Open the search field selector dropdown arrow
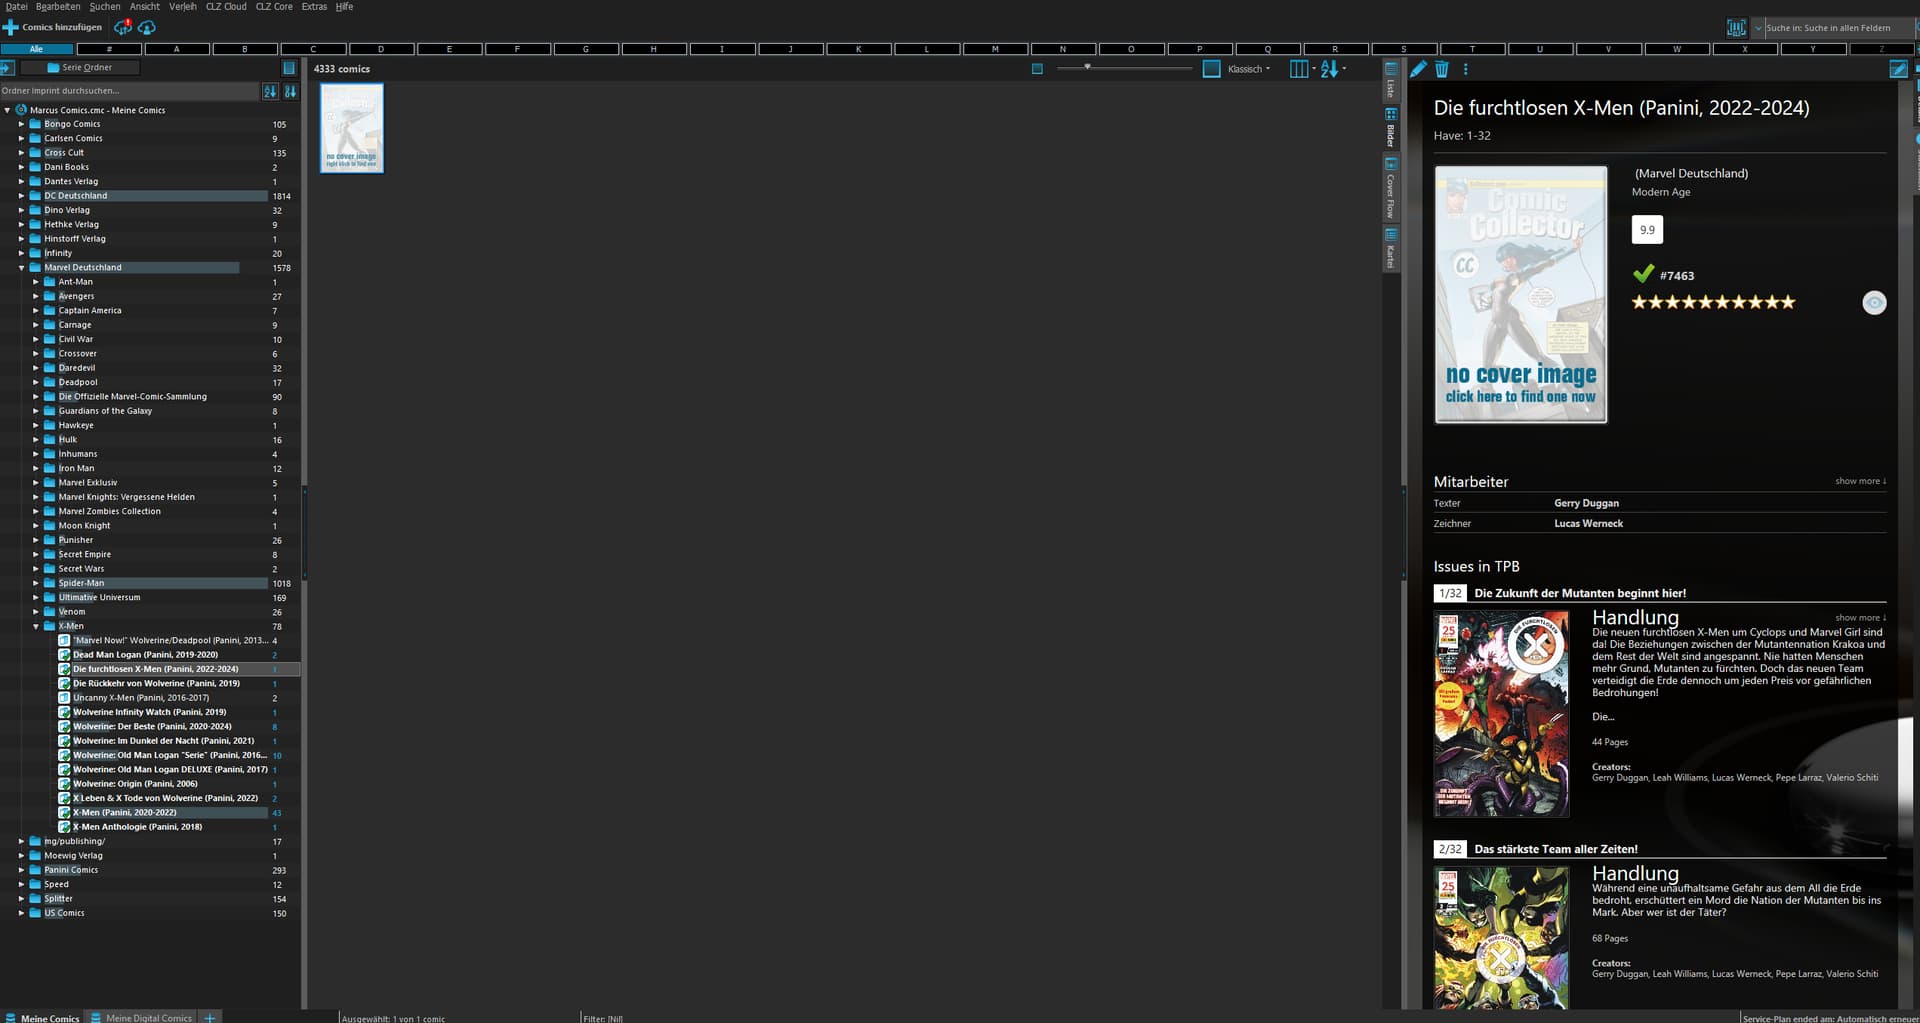This screenshot has width=1920, height=1023. tap(1758, 28)
